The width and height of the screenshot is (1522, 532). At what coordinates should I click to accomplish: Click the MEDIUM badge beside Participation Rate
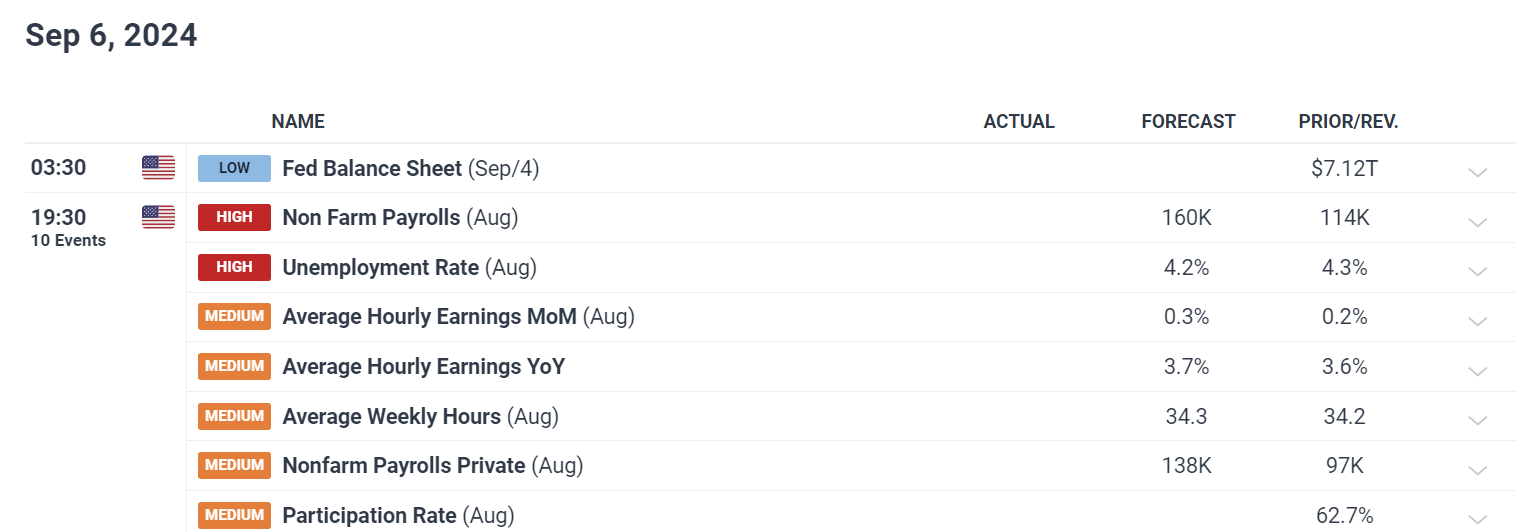[234, 515]
